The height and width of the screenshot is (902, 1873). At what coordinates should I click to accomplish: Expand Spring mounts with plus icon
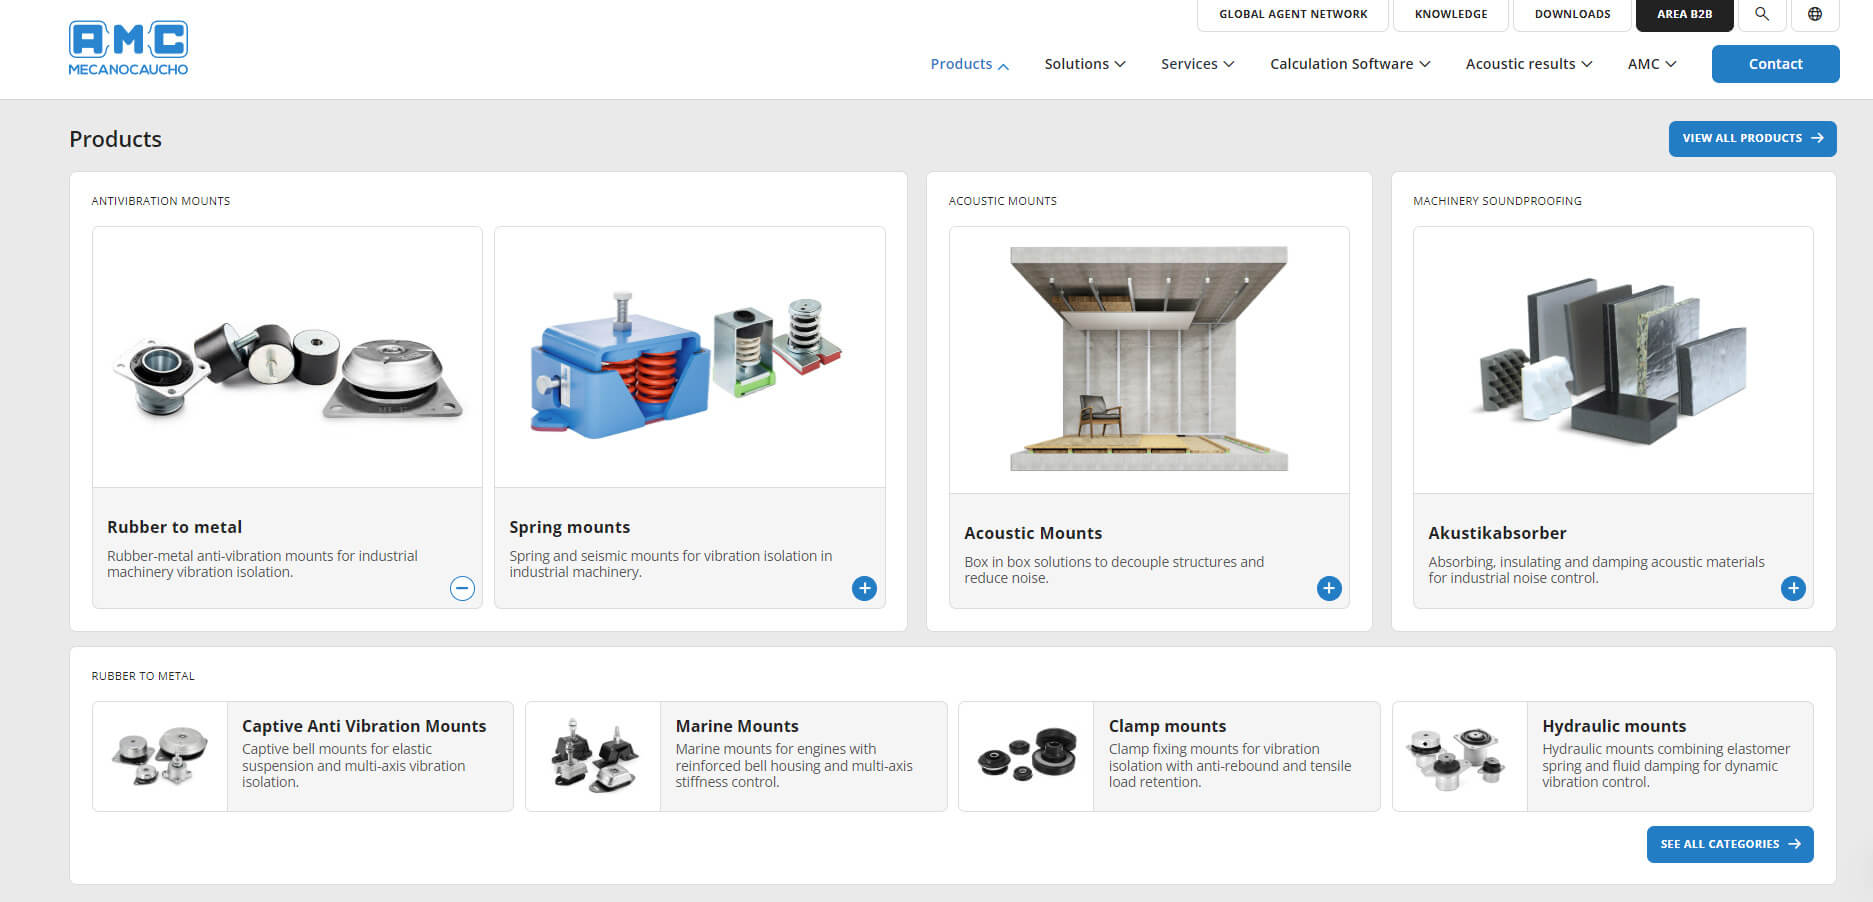(x=865, y=588)
